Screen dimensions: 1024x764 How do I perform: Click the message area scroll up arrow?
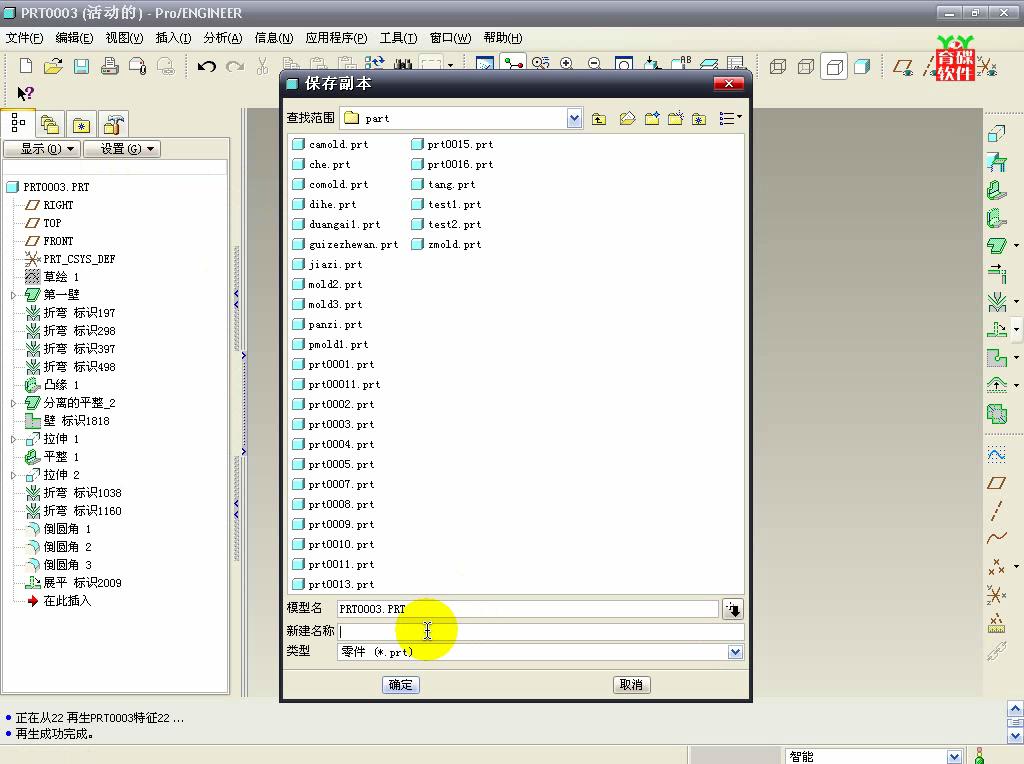(1015, 708)
